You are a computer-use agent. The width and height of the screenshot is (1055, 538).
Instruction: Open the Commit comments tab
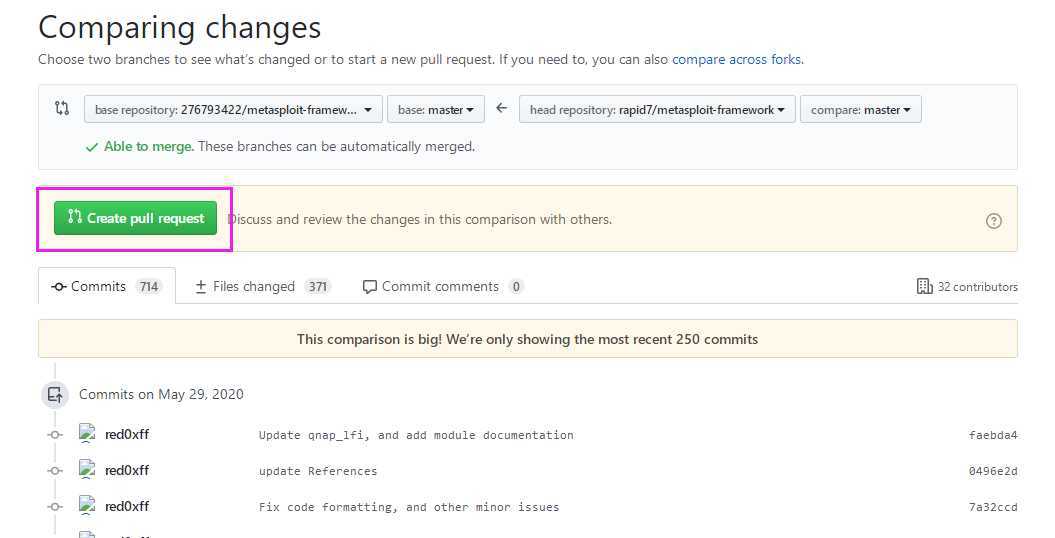point(442,286)
